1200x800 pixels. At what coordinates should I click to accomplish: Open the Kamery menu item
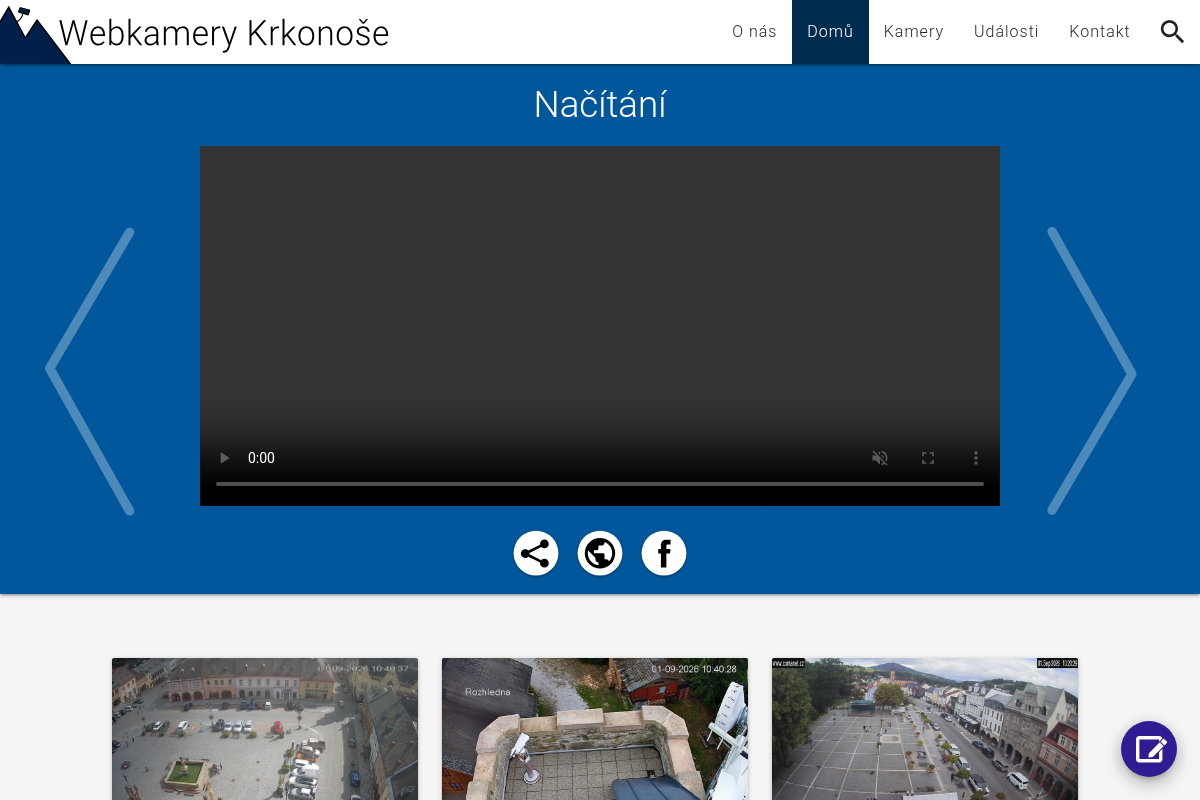[x=914, y=32]
